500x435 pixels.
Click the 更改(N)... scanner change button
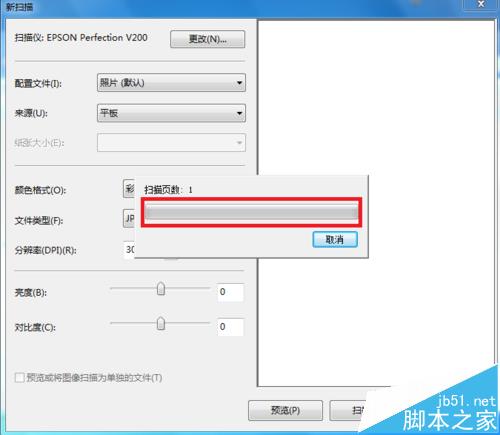[207, 39]
